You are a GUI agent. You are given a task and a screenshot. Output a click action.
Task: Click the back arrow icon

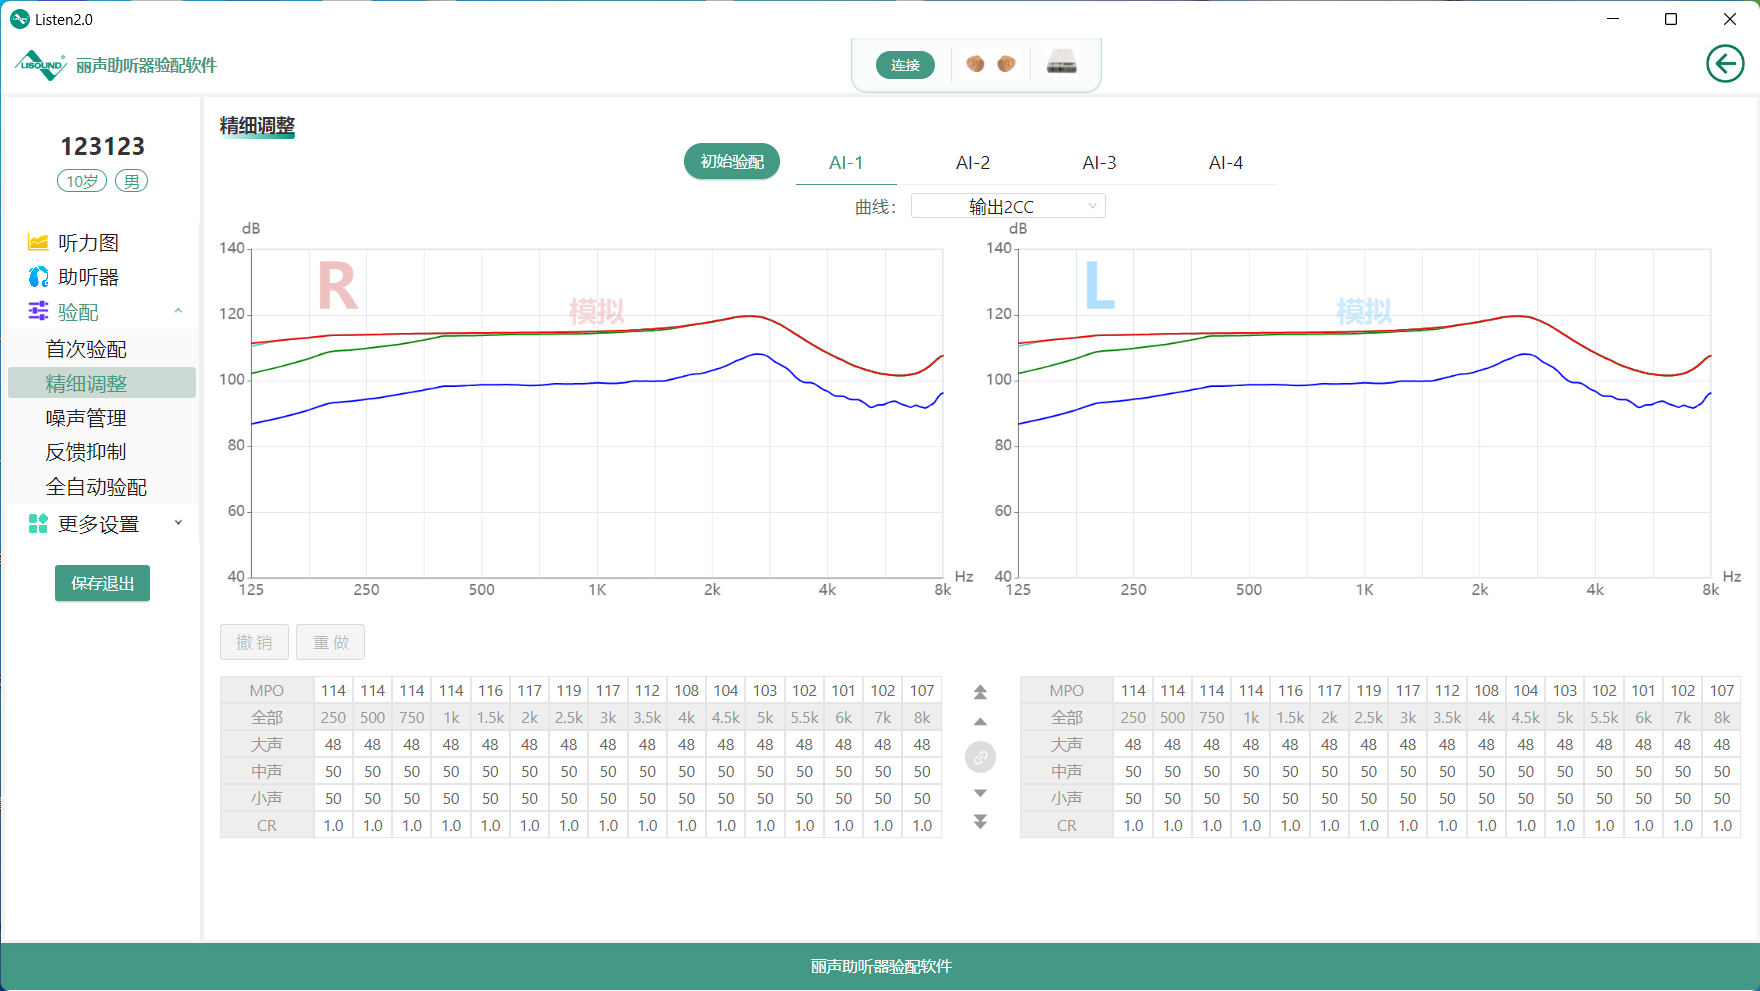pos(1725,64)
